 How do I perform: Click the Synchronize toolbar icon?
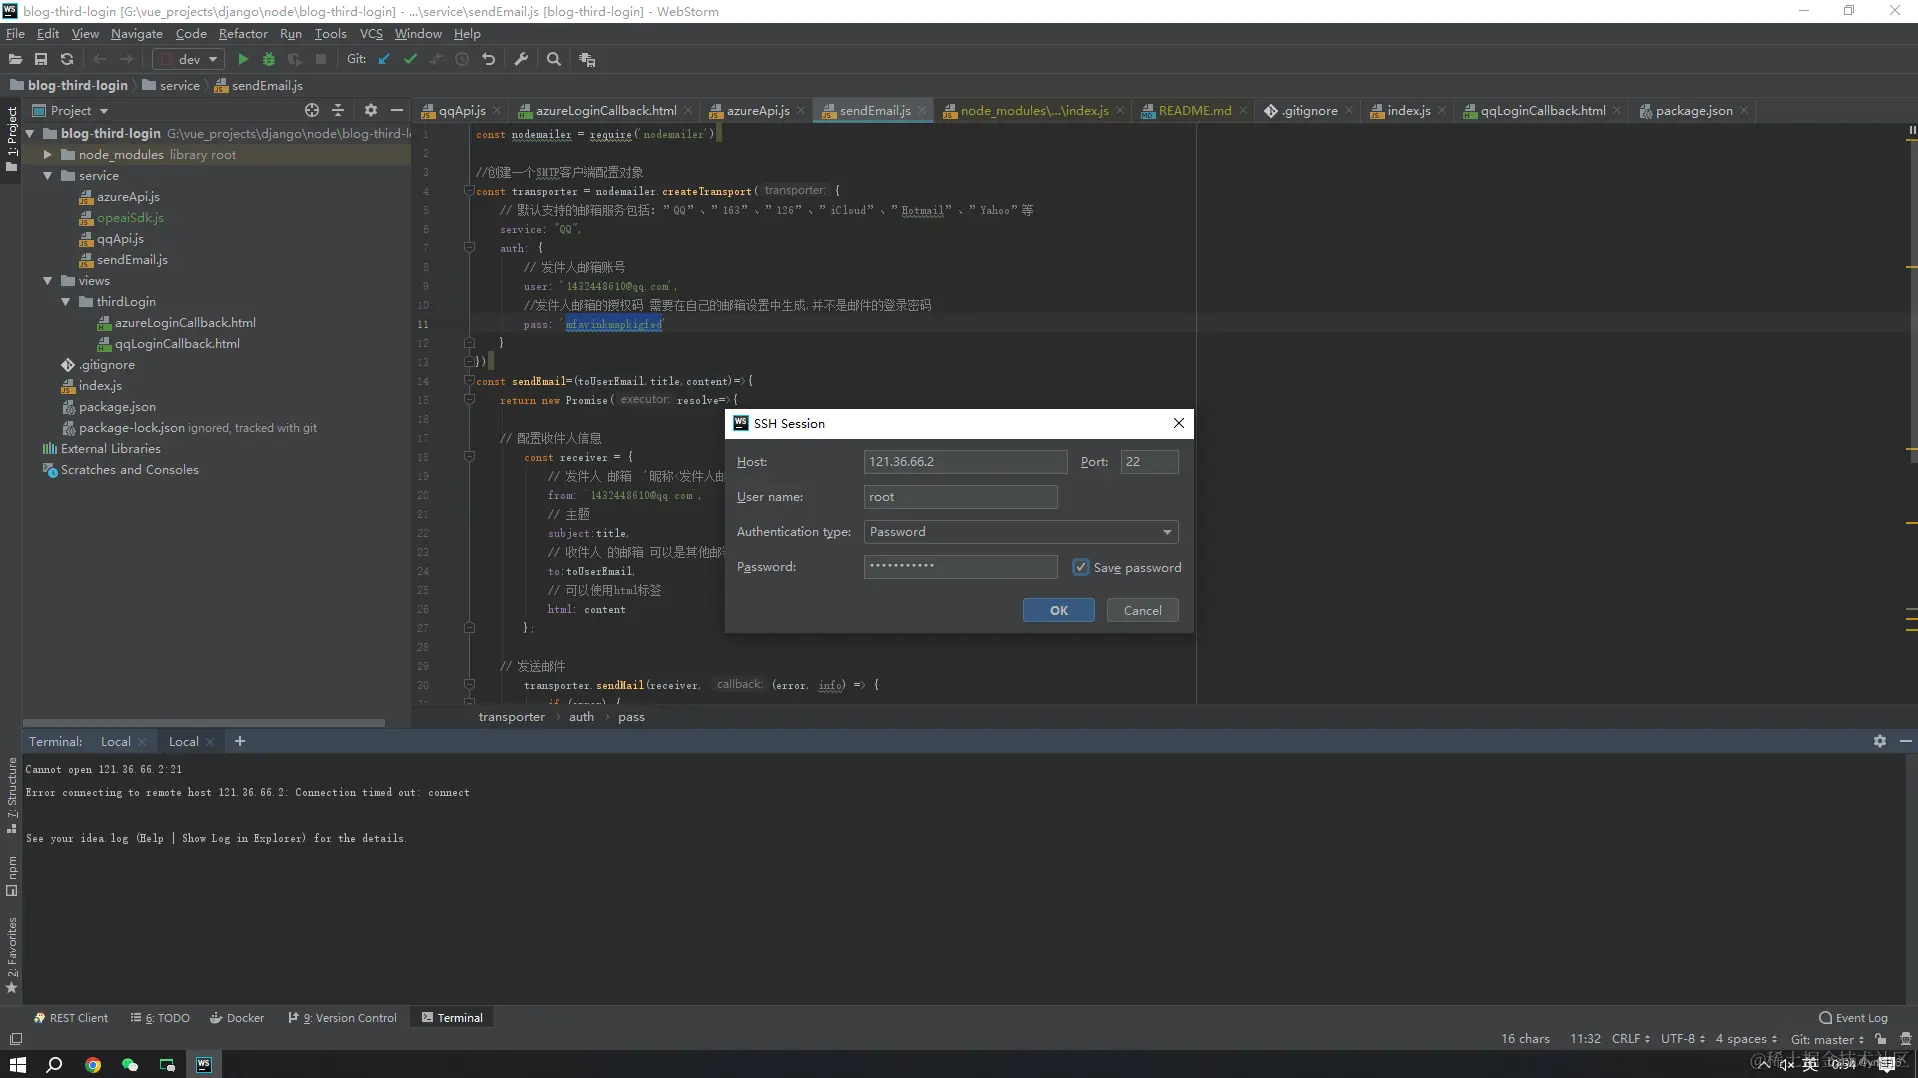coord(67,59)
